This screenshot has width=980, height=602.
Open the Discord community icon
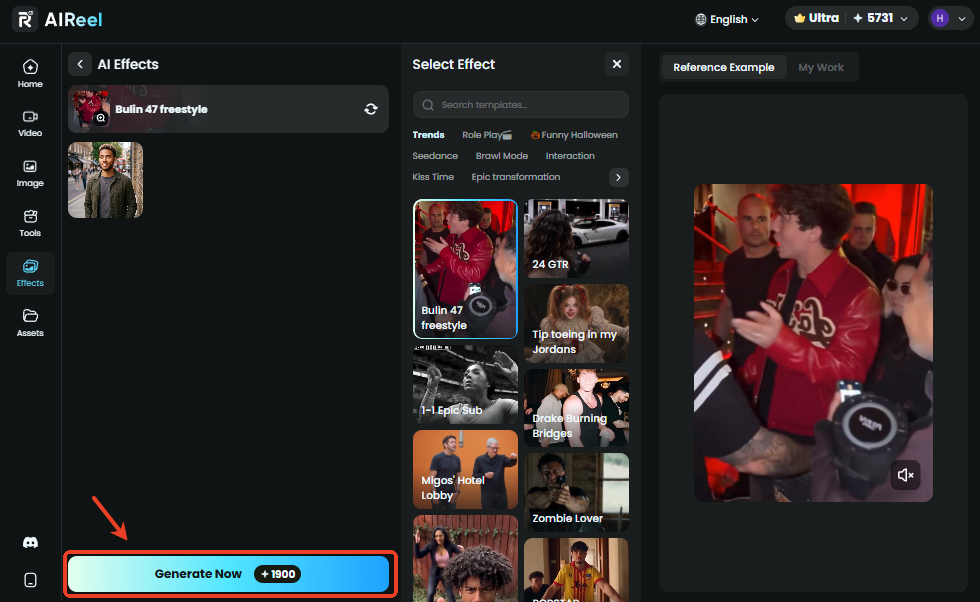click(30, 543)
